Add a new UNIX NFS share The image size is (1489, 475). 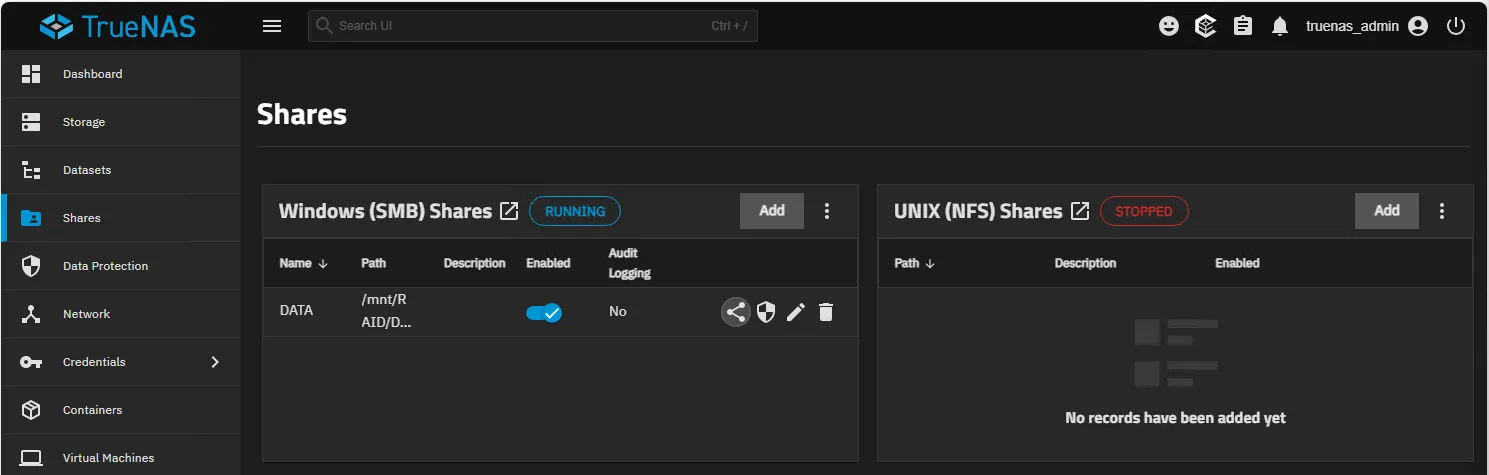click(1386, 211)
